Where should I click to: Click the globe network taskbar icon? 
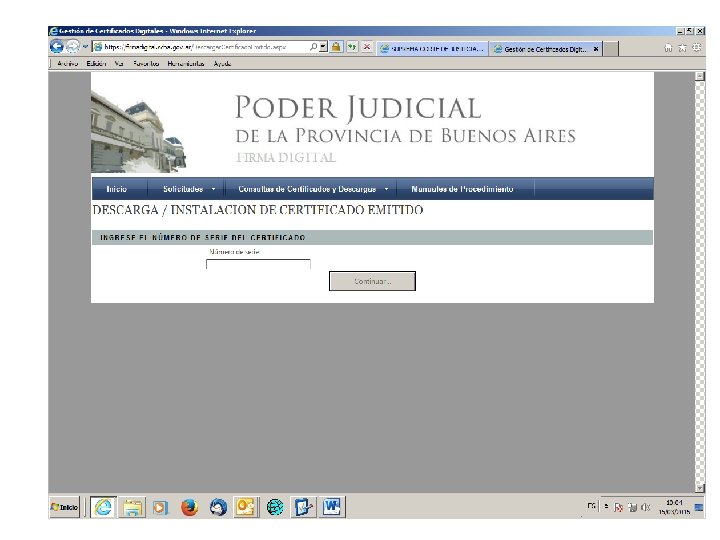pyautogui.click(x=275, y=507)
